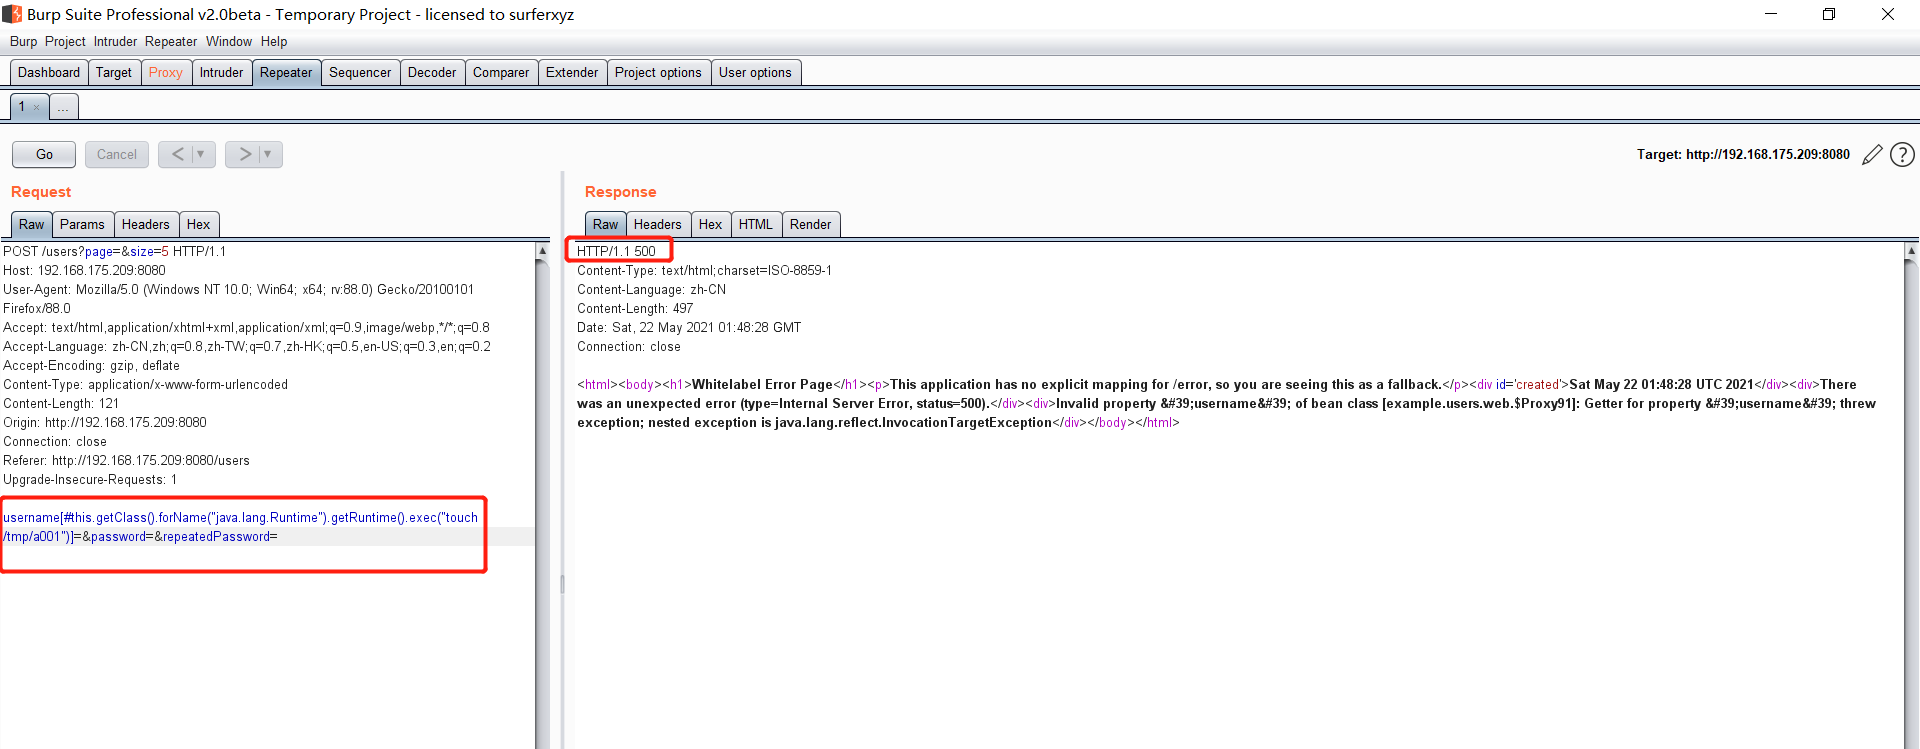Select the Repeater tool tab
Image resolution: width=1920 pixels, height=749 pixels.
coord(286,72)
